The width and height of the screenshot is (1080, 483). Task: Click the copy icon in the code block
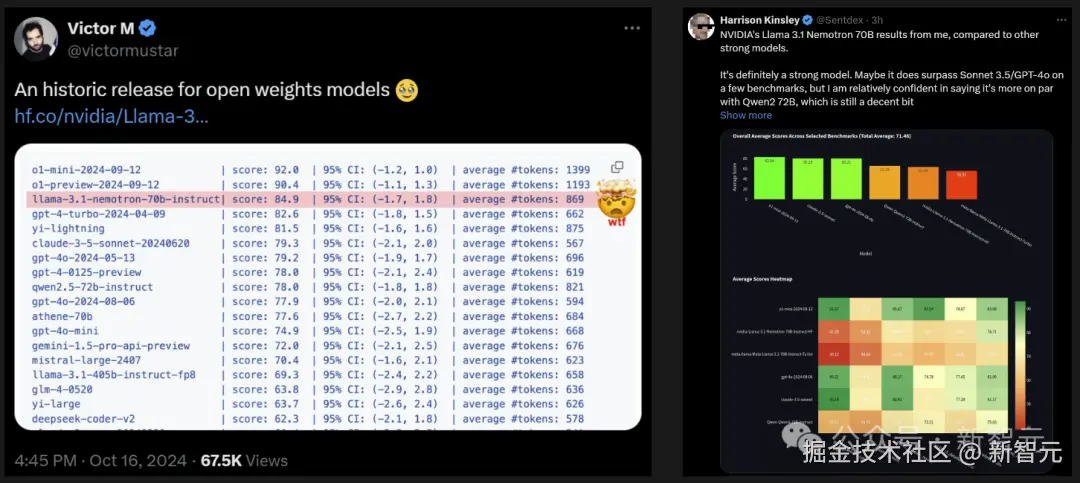pyautogui.click(x=617, y=167)
